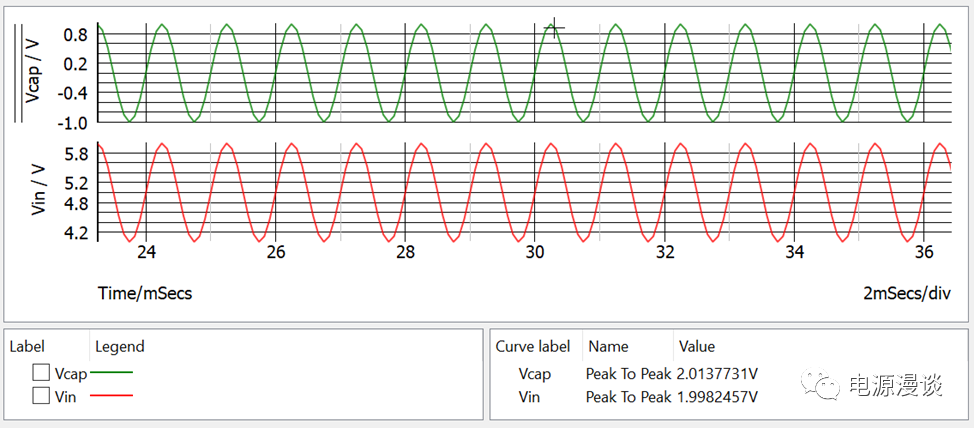Screen dimensions: 974x428
Task: Click the red Vin legend line
Action: point(111,396)
